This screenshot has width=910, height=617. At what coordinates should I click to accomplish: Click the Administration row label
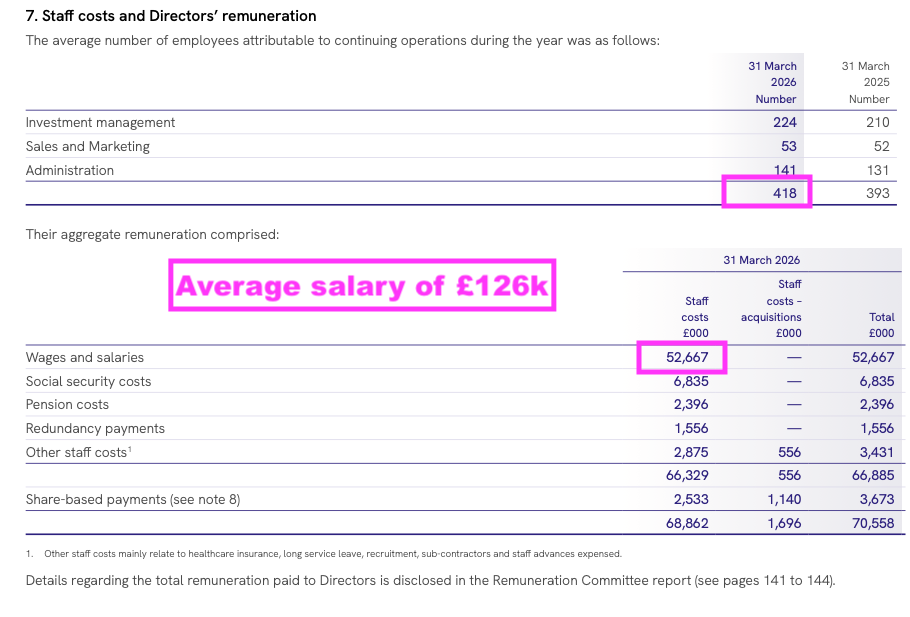pyautogui.click(x=70, y=170)
